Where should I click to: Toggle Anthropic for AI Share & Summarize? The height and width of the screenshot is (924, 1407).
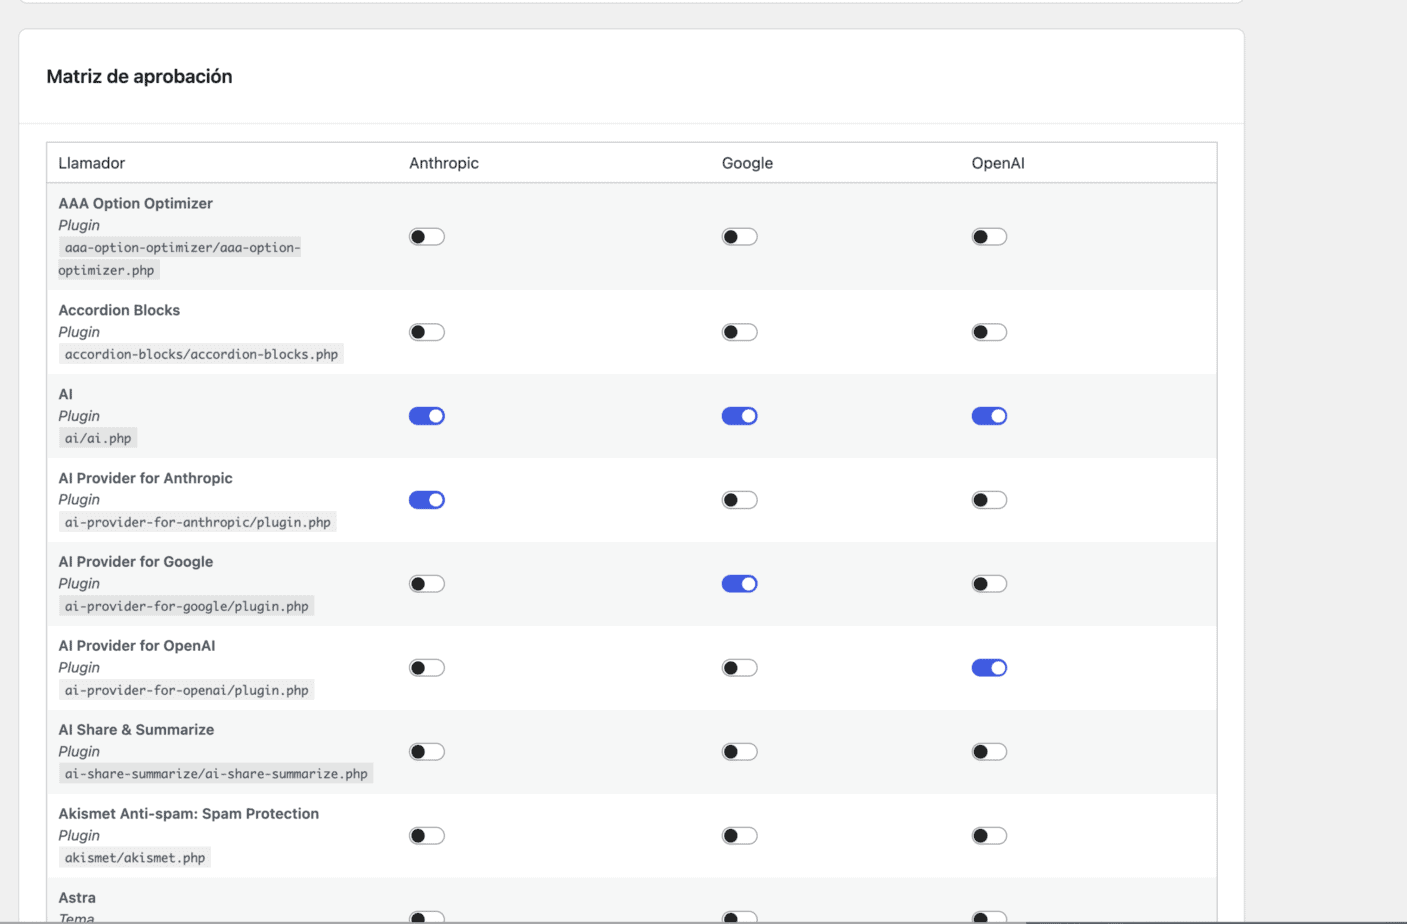click(x=427, y=752)
